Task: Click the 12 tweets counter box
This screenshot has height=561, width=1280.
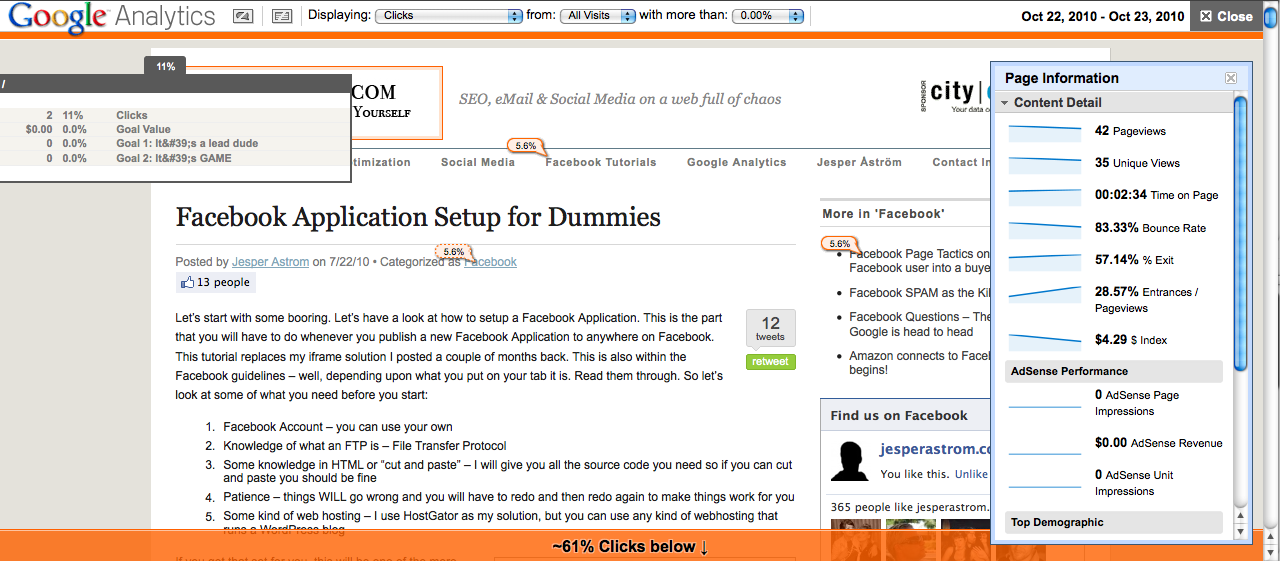Action: click(771, 328)
